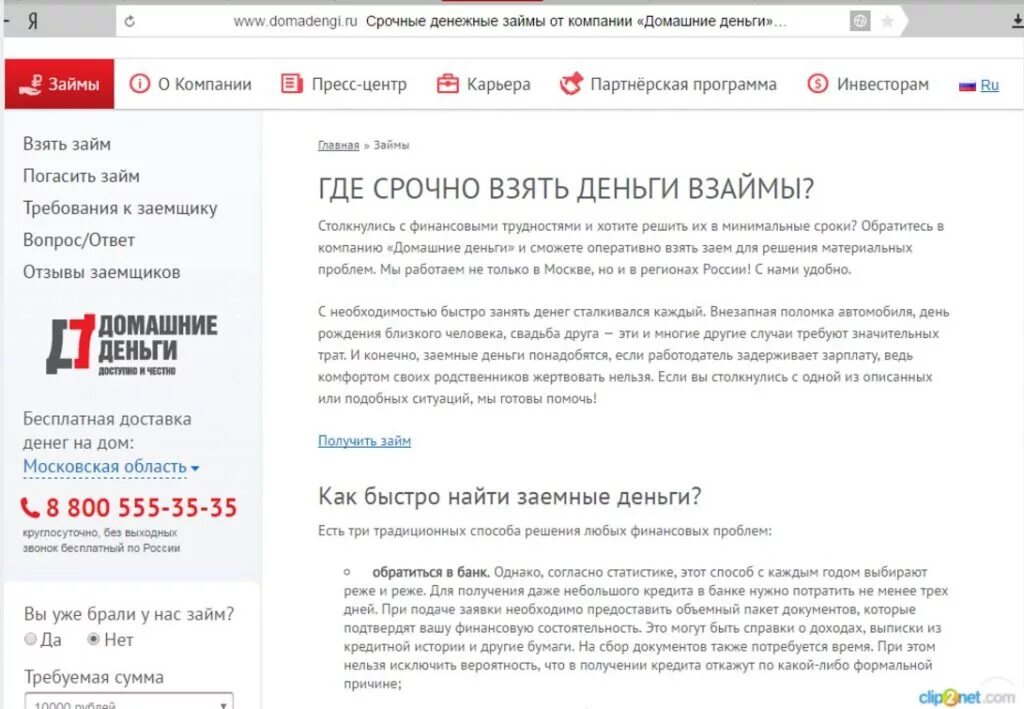Open Требования к заемщику page
Viewport: 1024px width, 709px height.
(120, 208)
